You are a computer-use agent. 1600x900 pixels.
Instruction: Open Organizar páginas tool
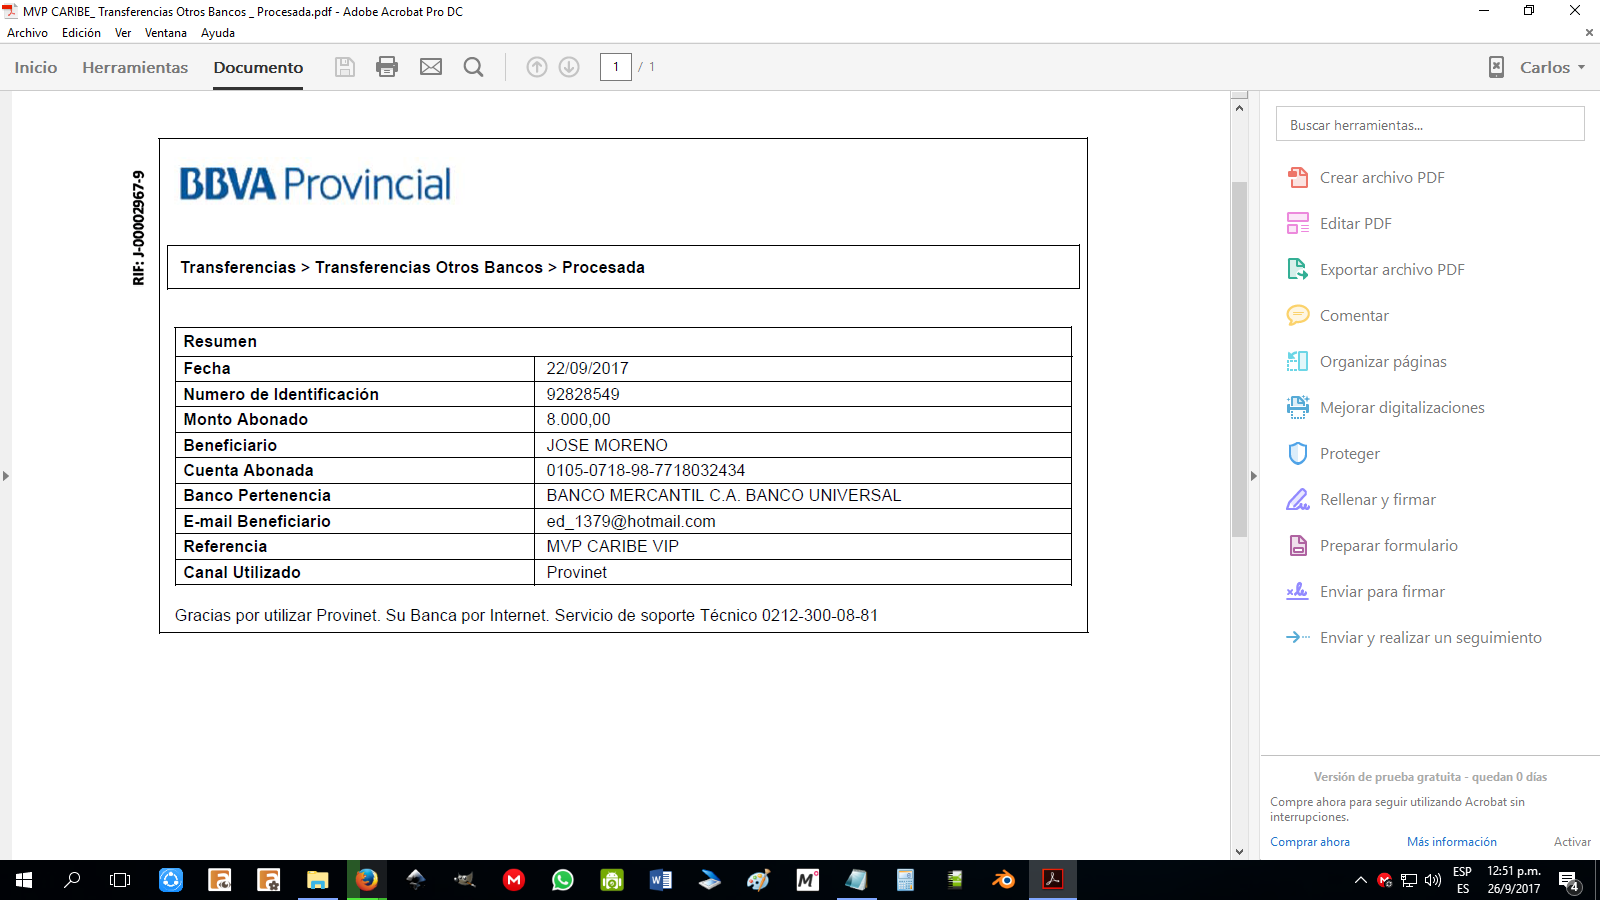(1382, 362)
